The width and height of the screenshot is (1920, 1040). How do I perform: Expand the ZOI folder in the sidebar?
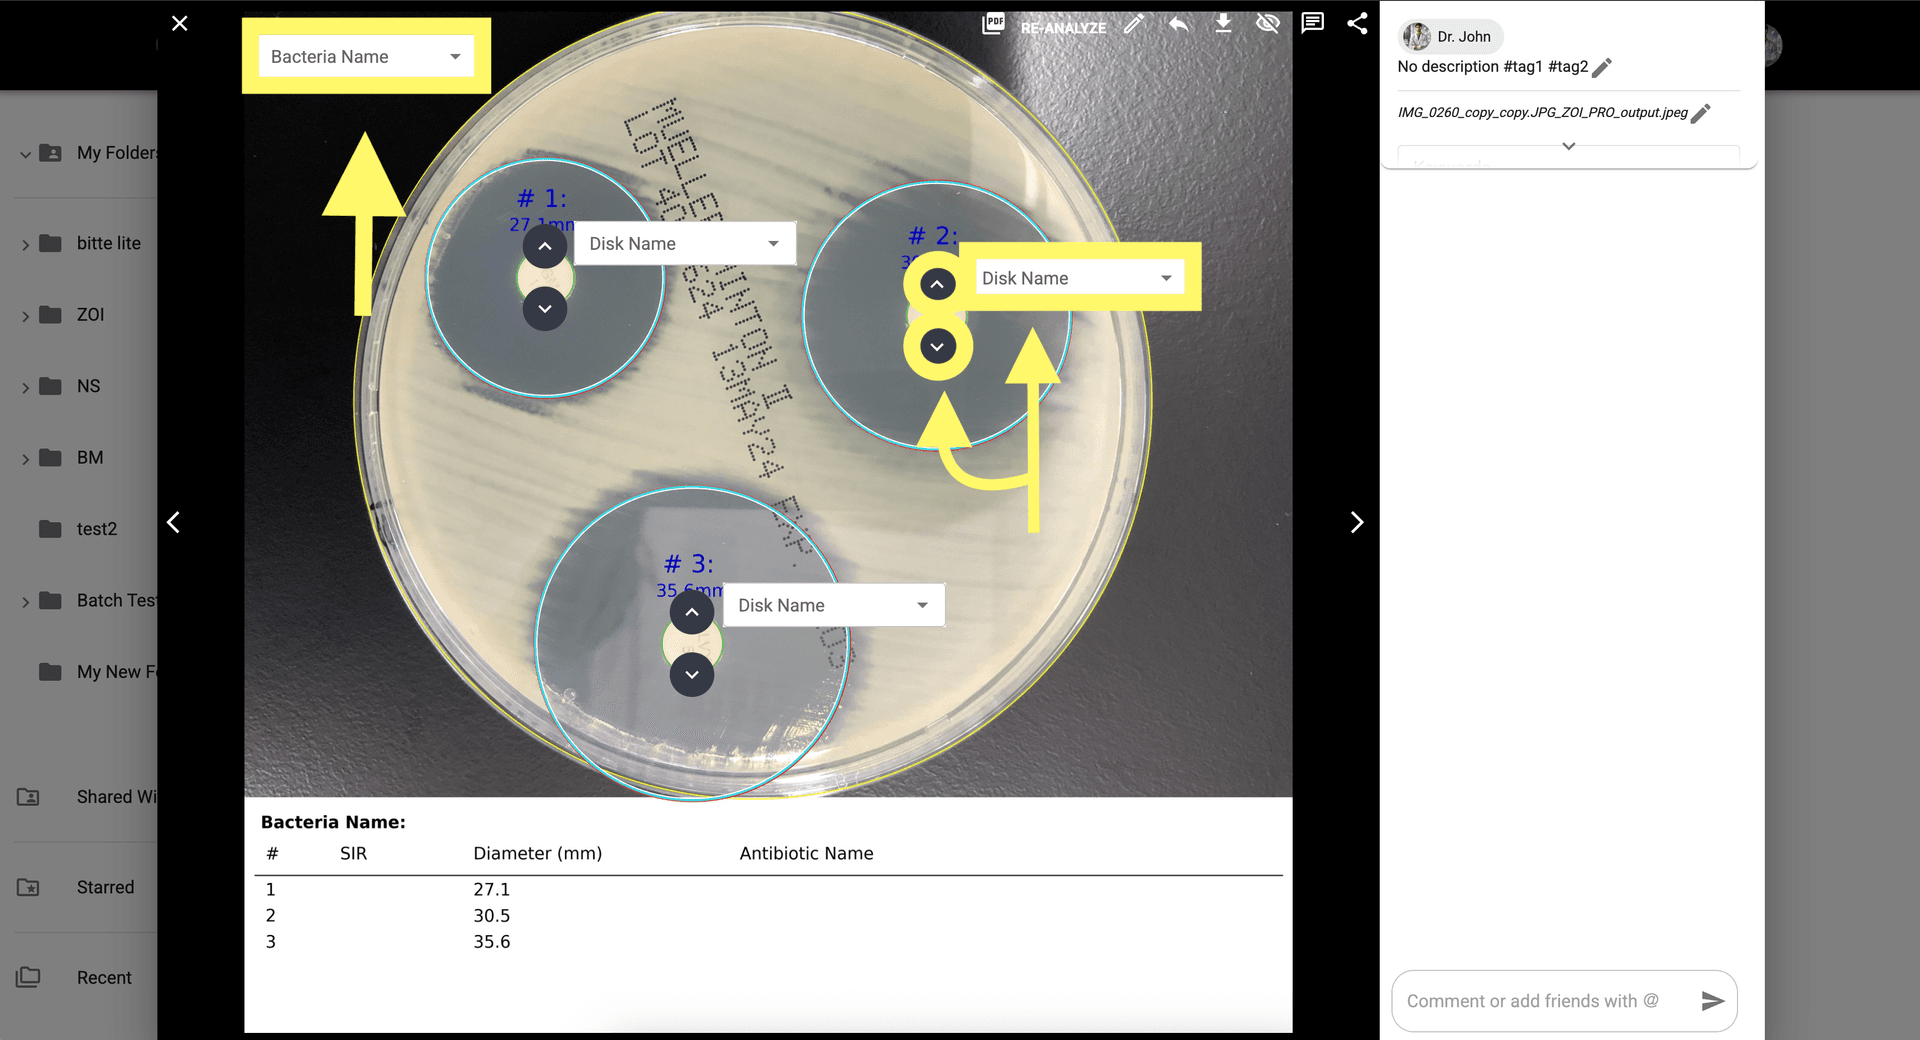click(25, 314)
